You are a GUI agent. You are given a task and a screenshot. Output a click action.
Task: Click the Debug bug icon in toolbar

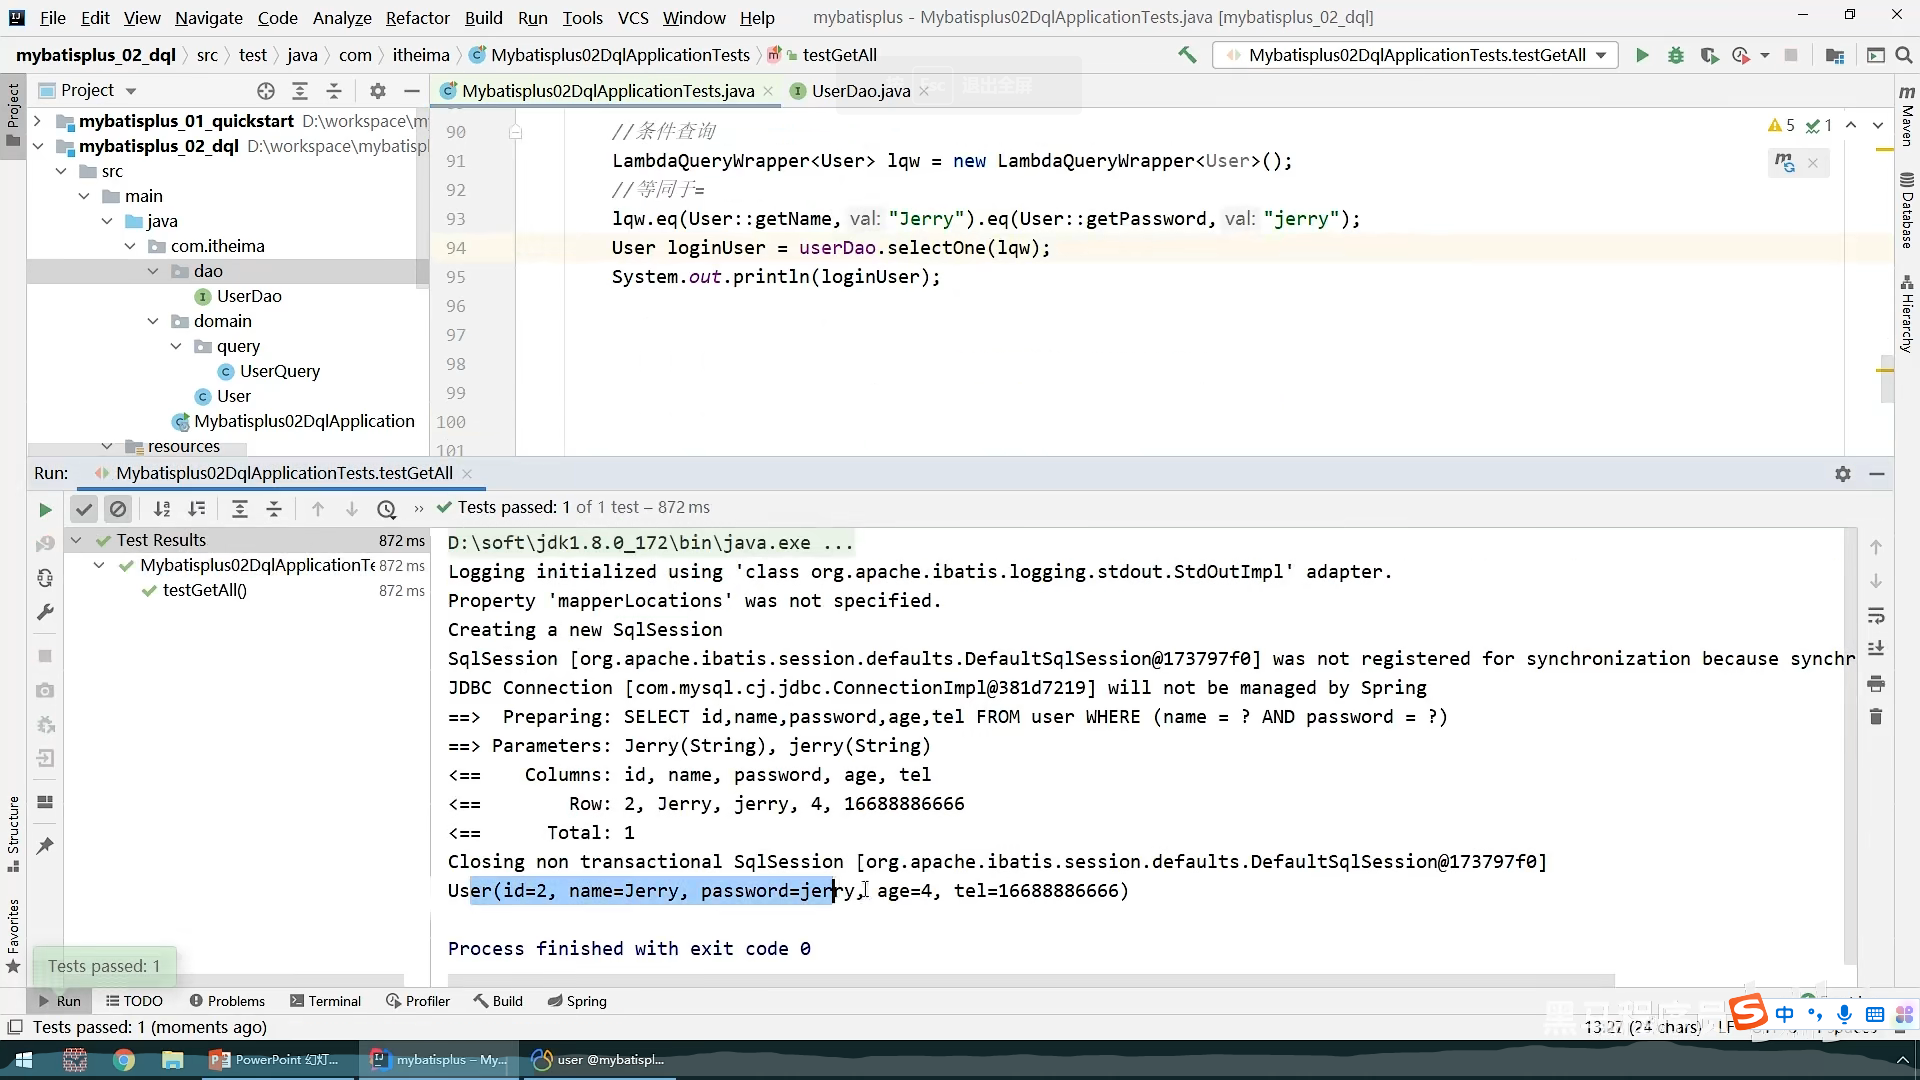[x=1676, y=55]
